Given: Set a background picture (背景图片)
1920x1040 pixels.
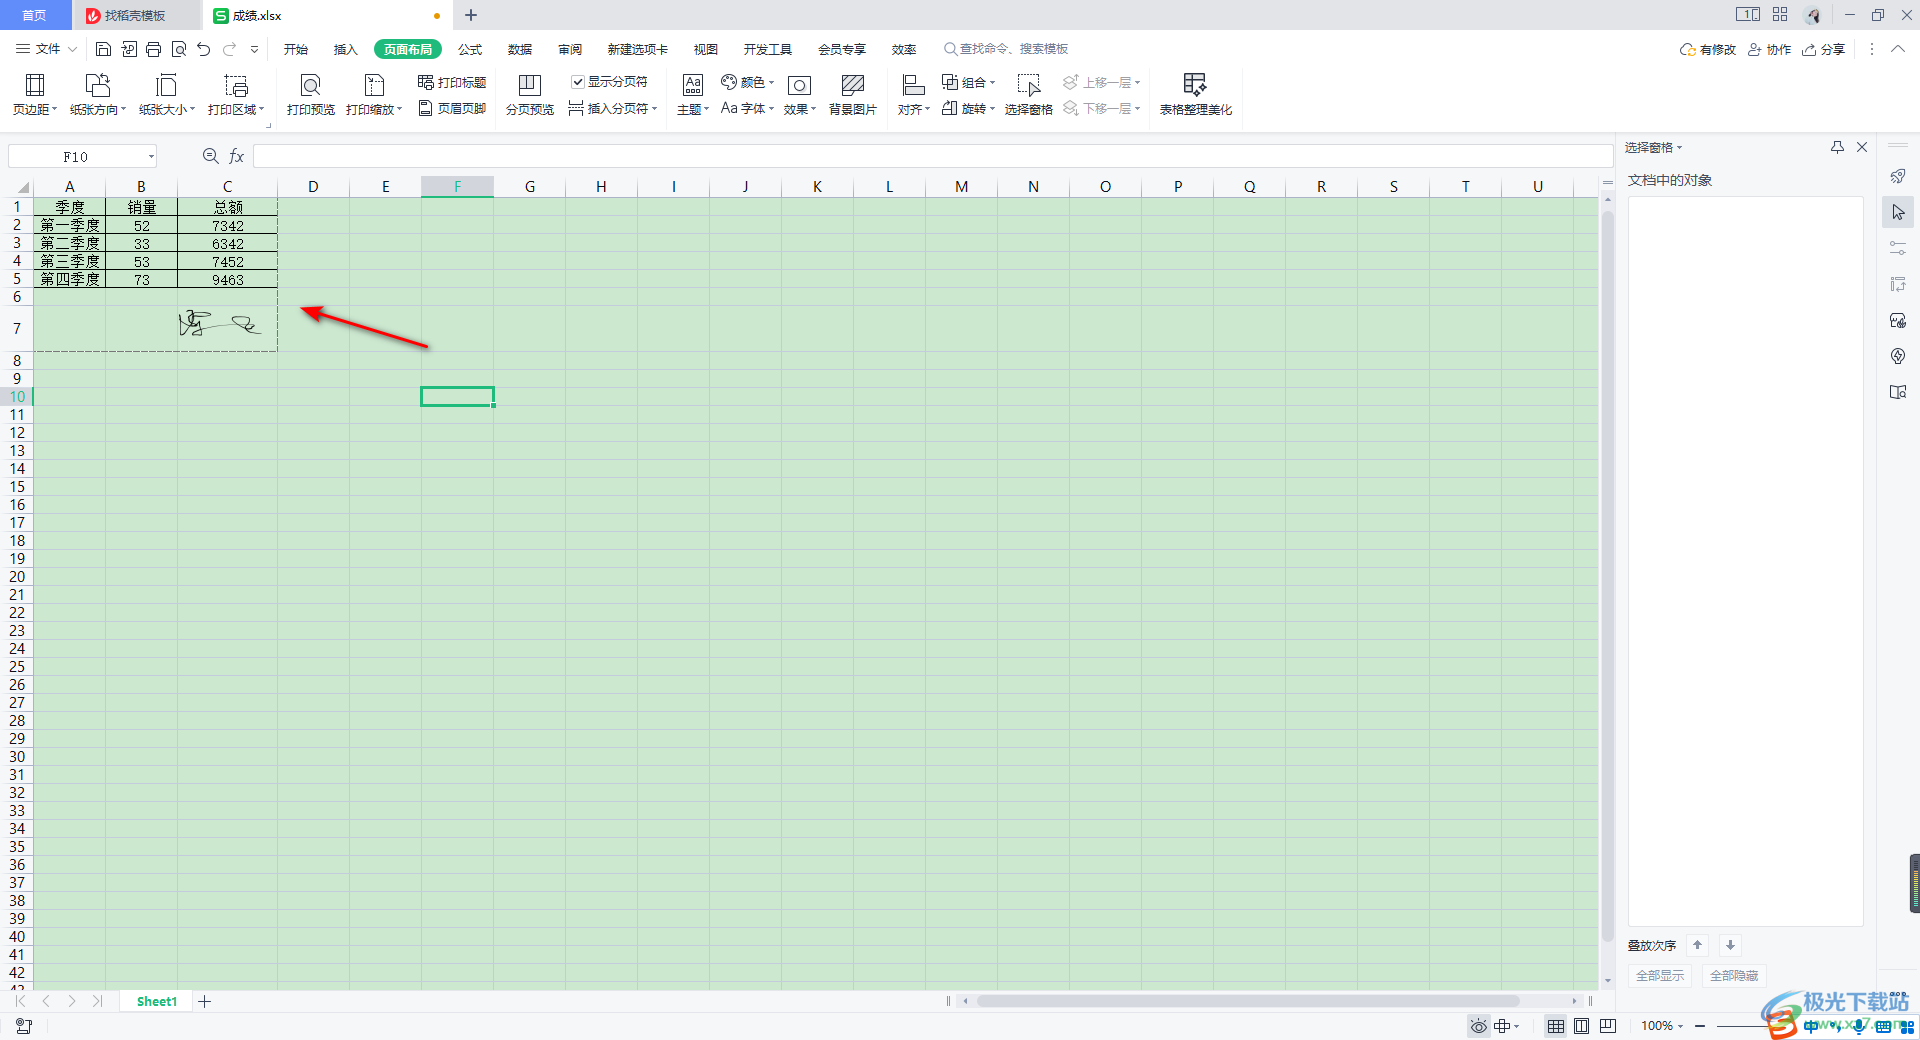Looking at the screenshot, I should click(853, 95).
